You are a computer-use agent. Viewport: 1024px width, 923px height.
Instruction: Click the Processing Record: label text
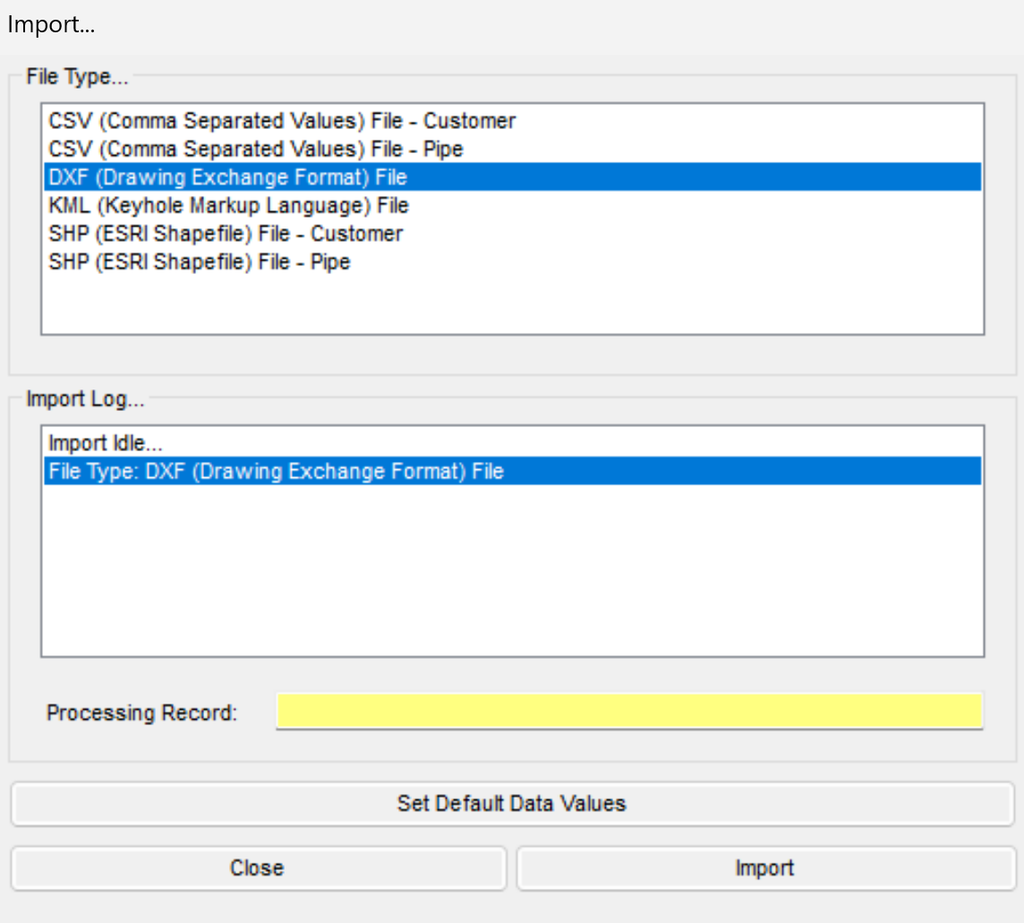click(142, 712)
